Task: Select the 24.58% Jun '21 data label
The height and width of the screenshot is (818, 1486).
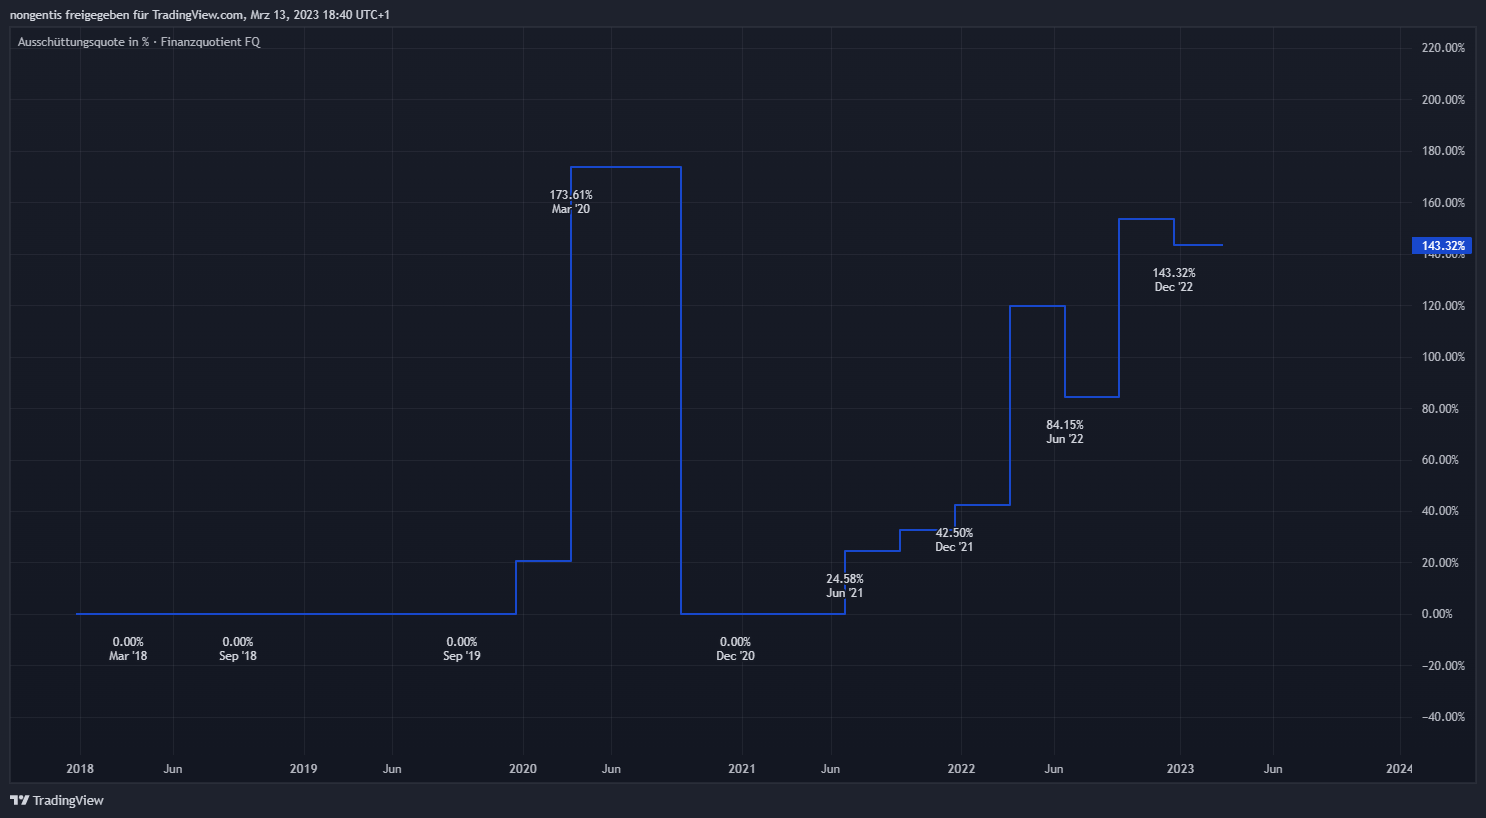Action: pos(844,586)
